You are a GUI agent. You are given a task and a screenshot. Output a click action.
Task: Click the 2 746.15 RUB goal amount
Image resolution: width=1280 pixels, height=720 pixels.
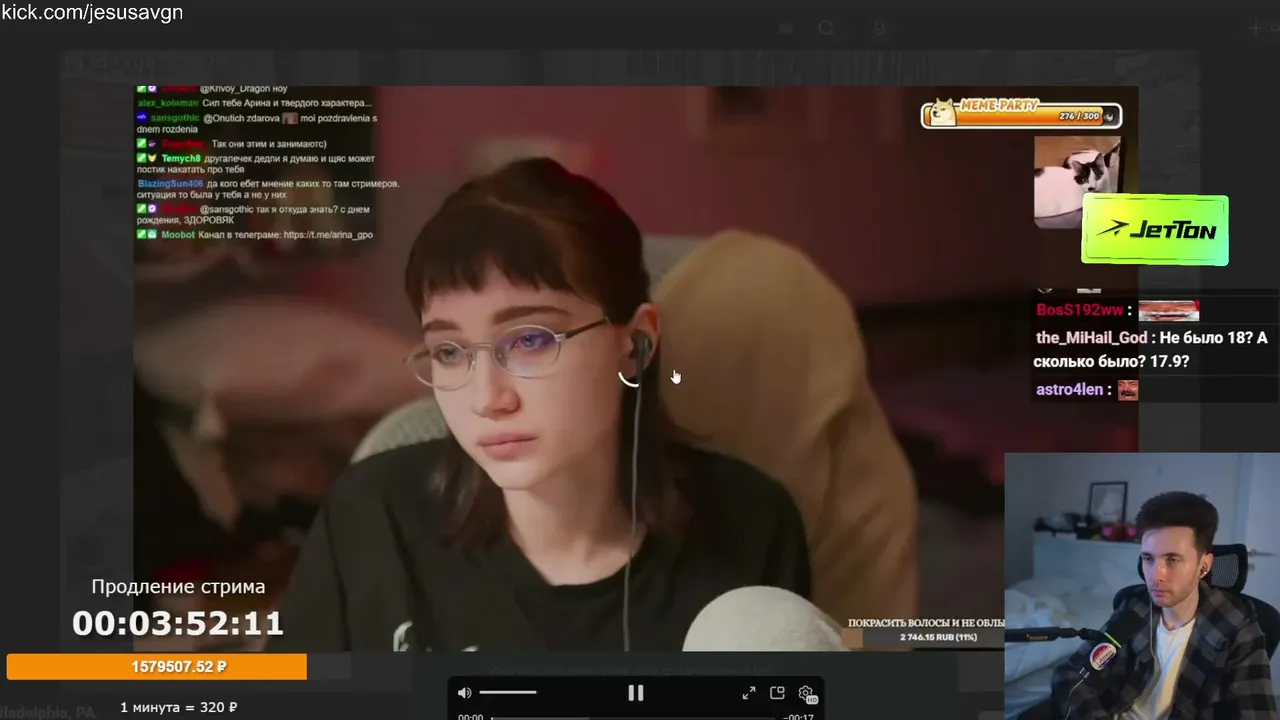tap(938, 637)
